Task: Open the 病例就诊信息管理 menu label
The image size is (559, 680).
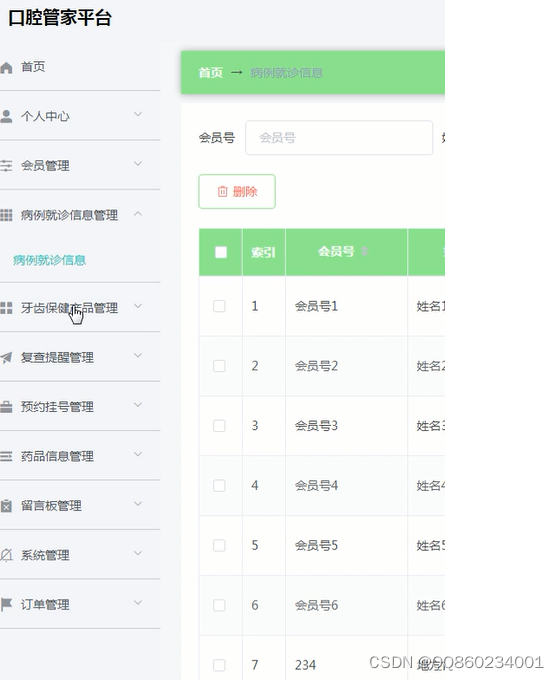Action: [69, 215]
